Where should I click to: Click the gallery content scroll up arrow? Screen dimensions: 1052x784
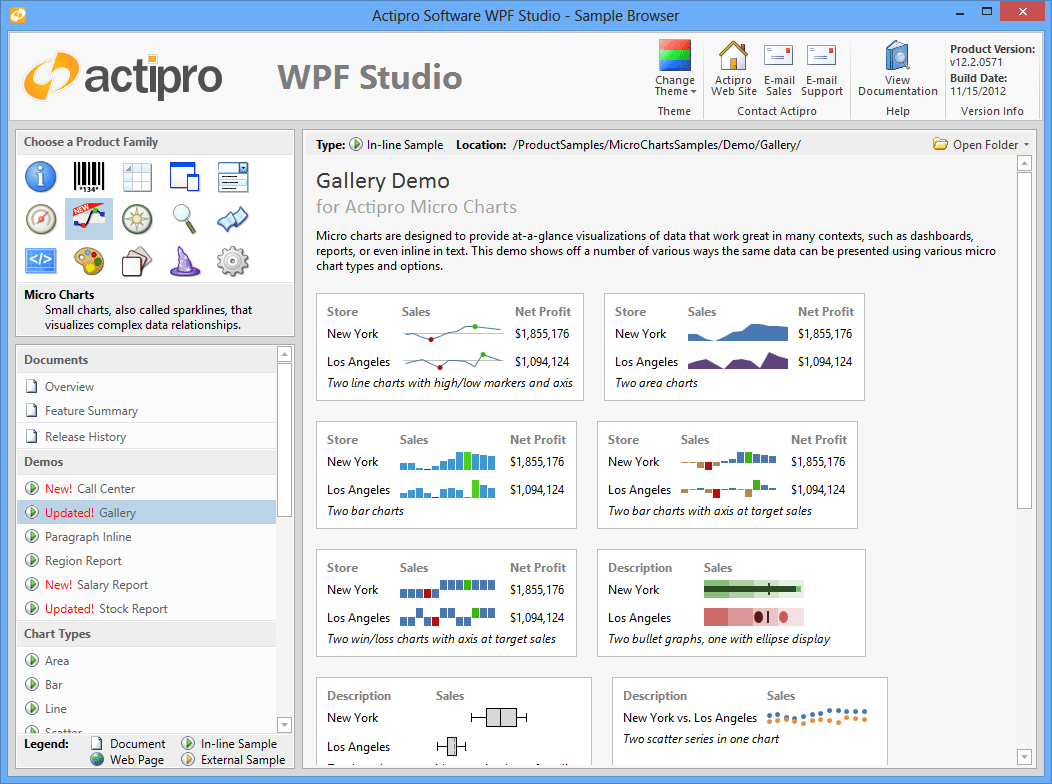click(x=1024, y=163)
